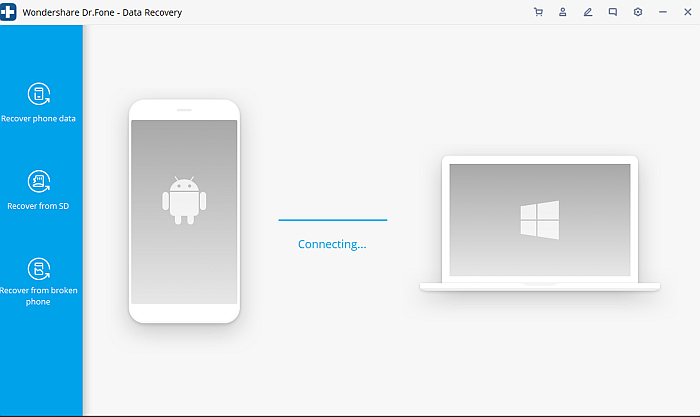700x417 pixels.
Task: Open the settings hexagon icon
Action: pos(638,12)
